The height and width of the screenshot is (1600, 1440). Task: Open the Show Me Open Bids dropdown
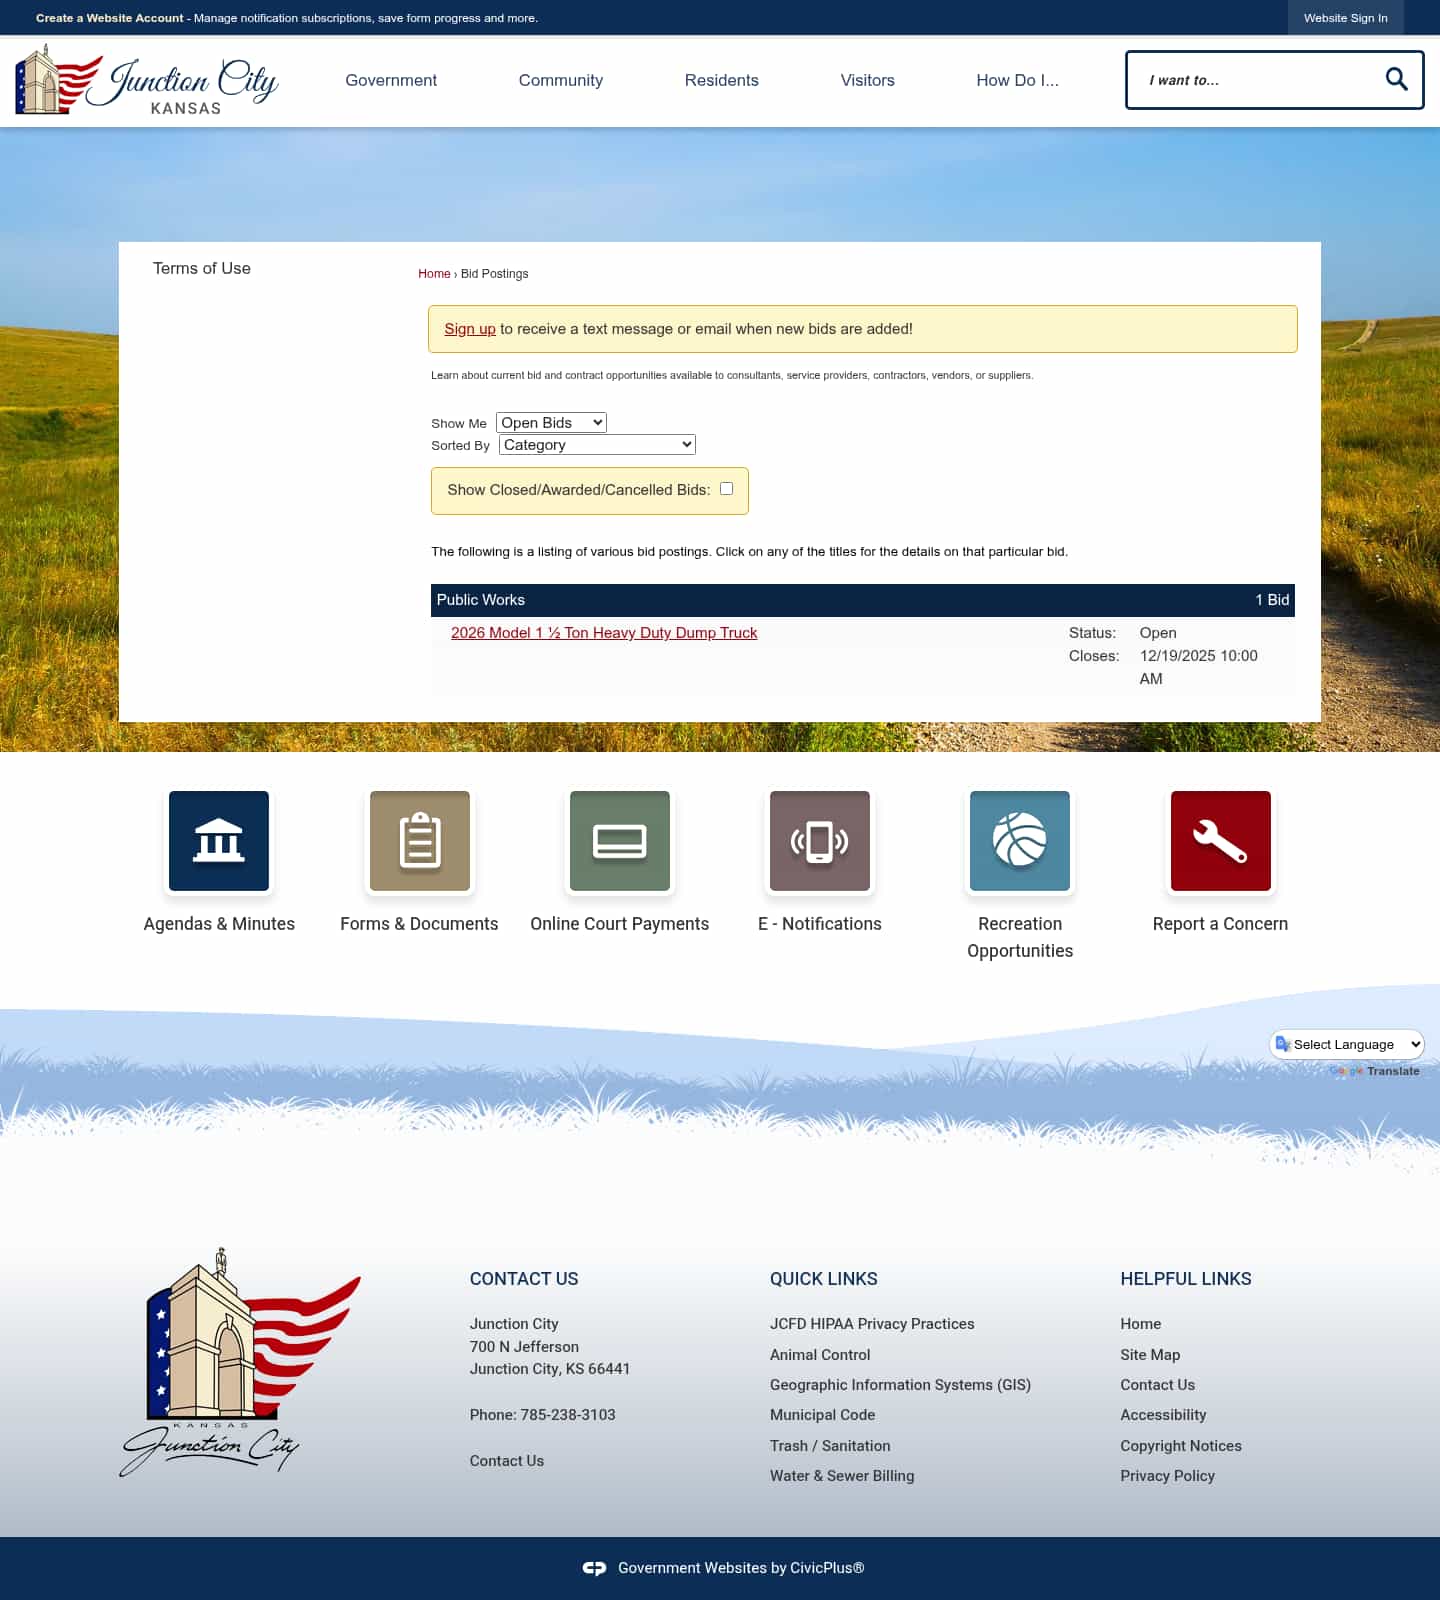tap(551, 423)
